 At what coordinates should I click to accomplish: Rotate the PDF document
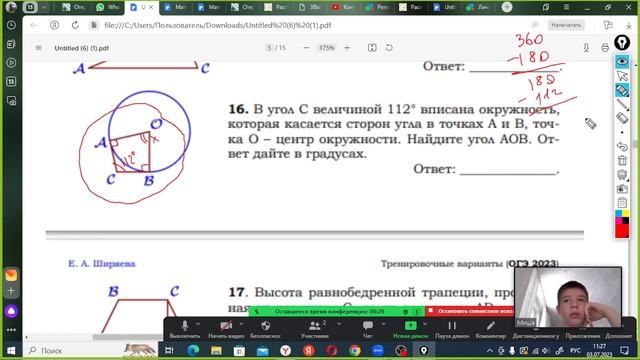(x=389, y=48)
